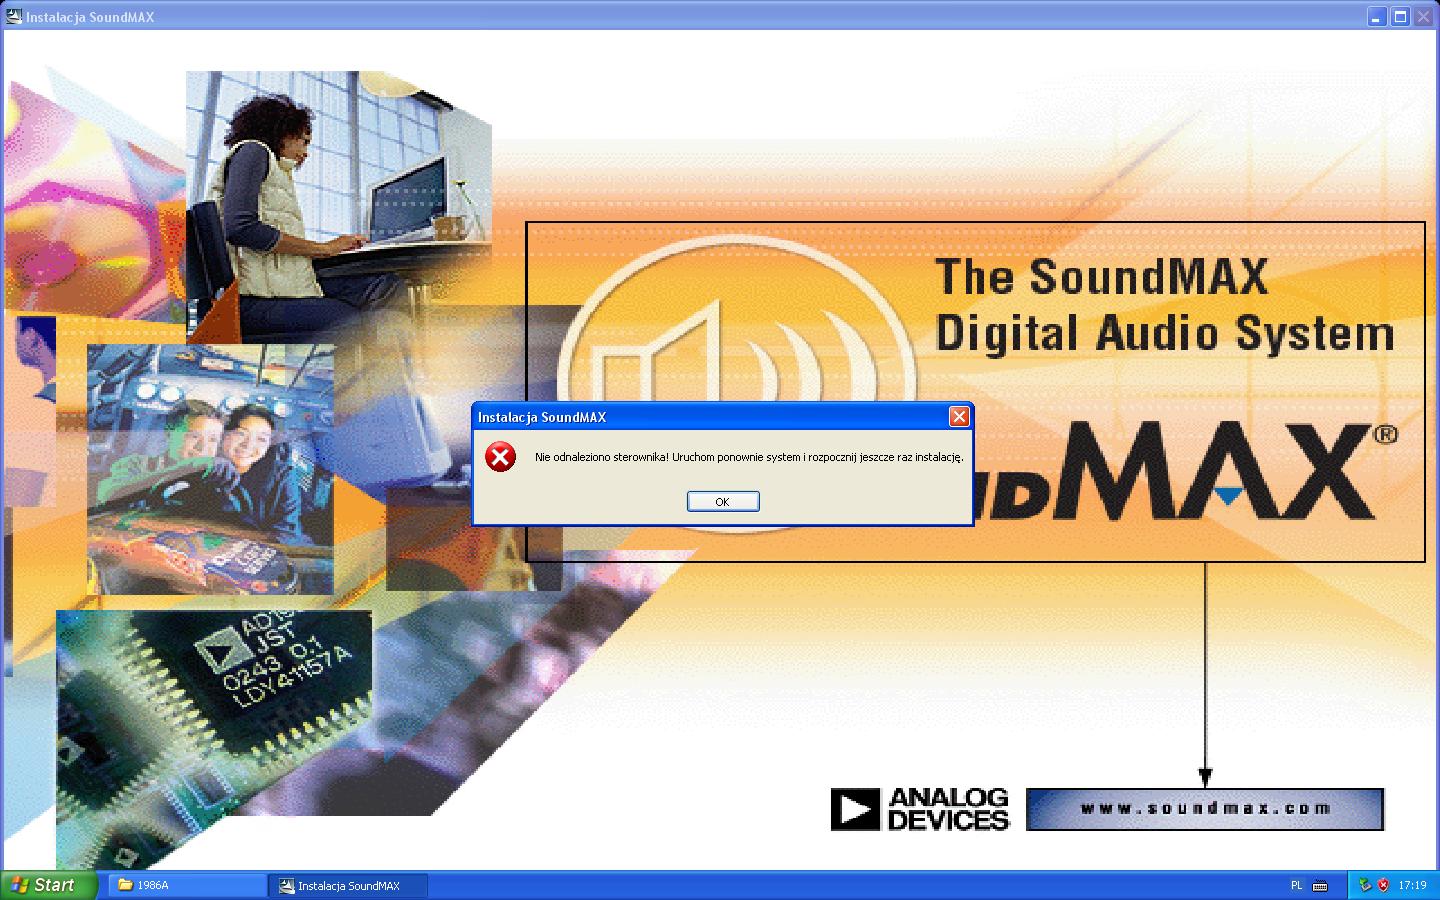Minimize the Instalacja SoundMAX main window

pyautogui.click(x=1378, y=16)
